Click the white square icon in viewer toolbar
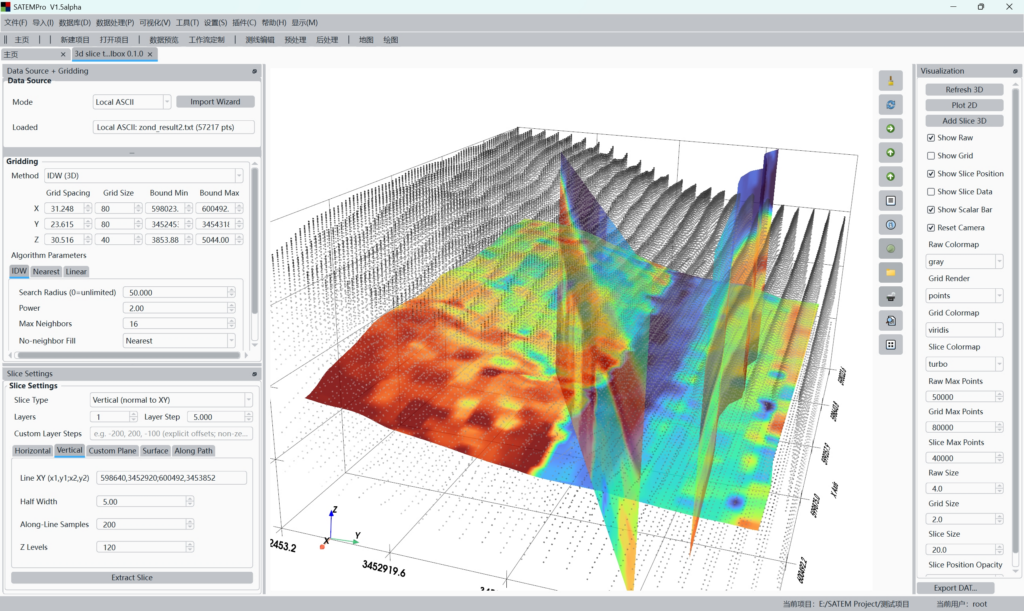The width and height of the screenshot is (1024, 611). tap(889, 201)
